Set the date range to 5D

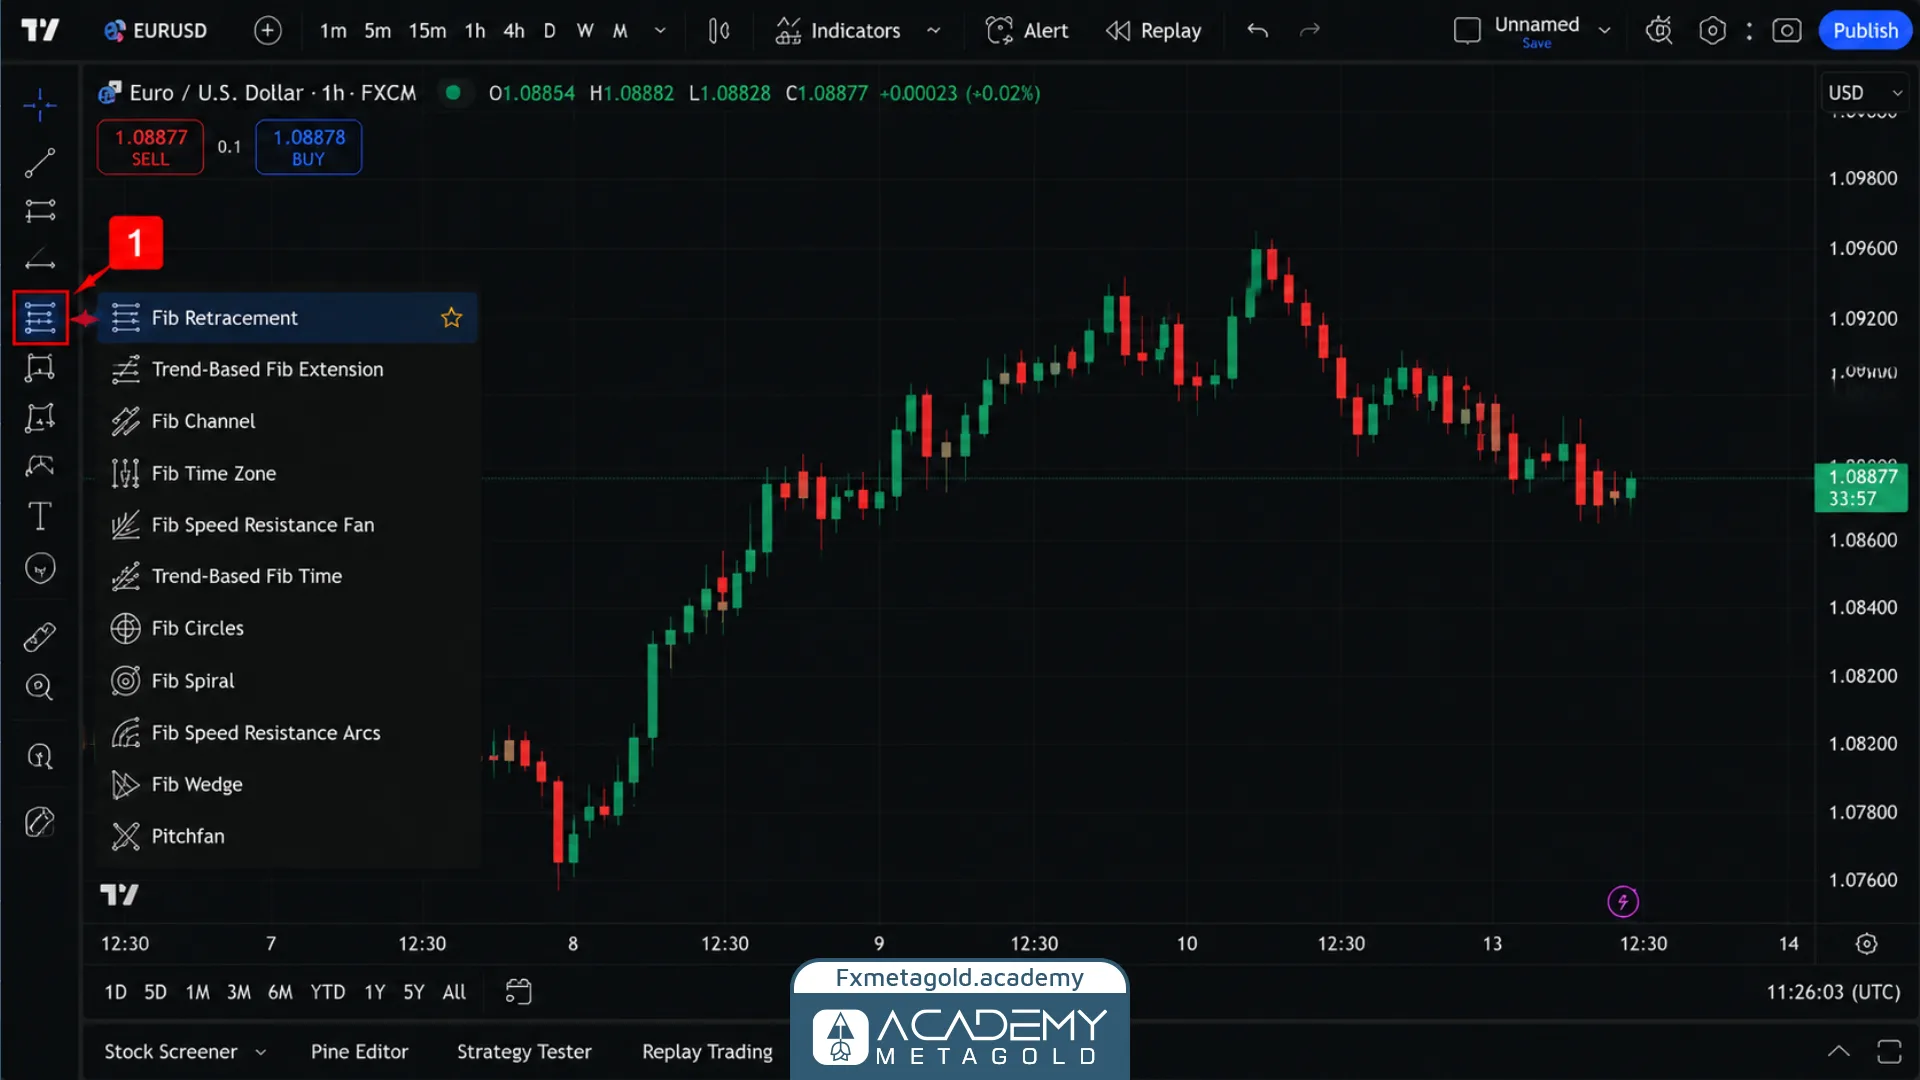(155, 992)
